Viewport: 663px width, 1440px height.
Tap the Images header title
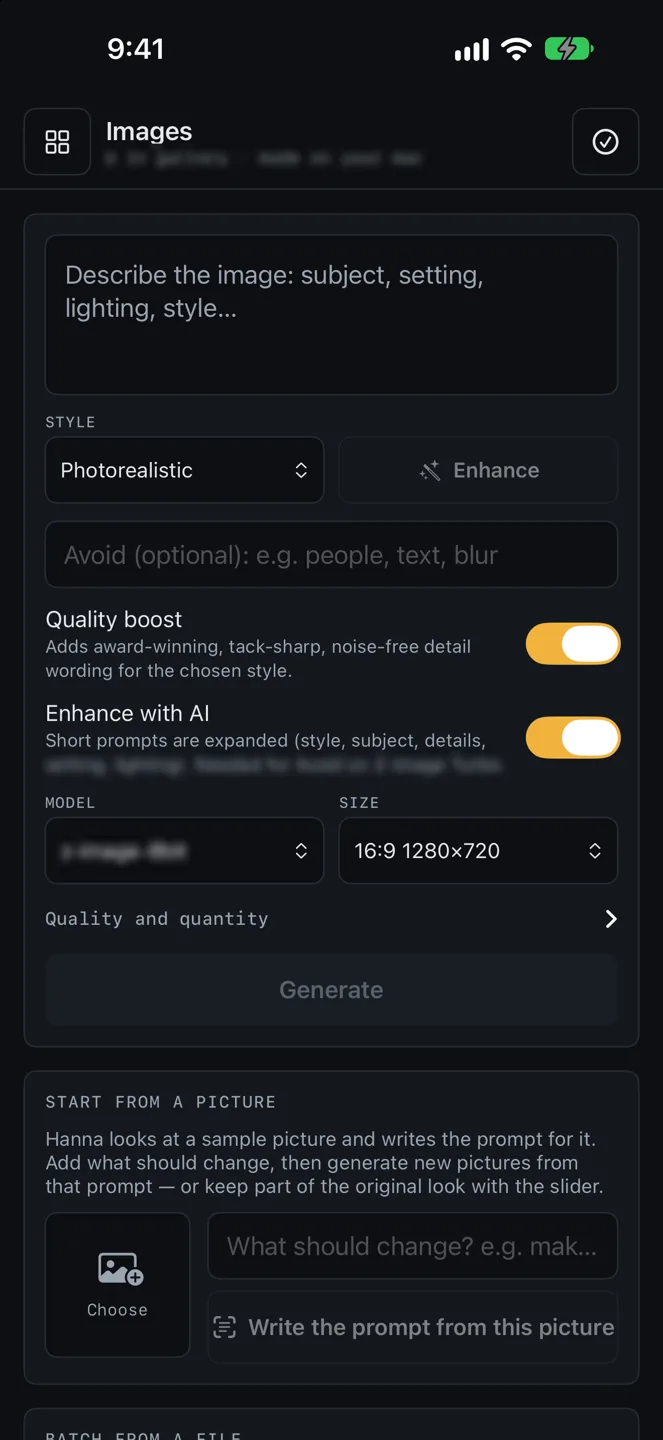149,131
